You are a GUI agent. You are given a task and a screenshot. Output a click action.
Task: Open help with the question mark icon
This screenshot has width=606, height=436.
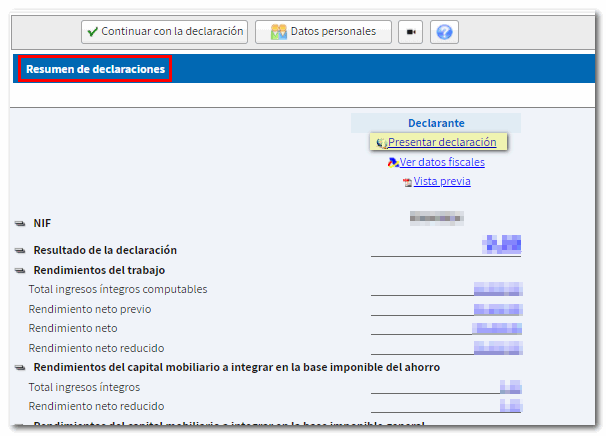click(445, 32)
